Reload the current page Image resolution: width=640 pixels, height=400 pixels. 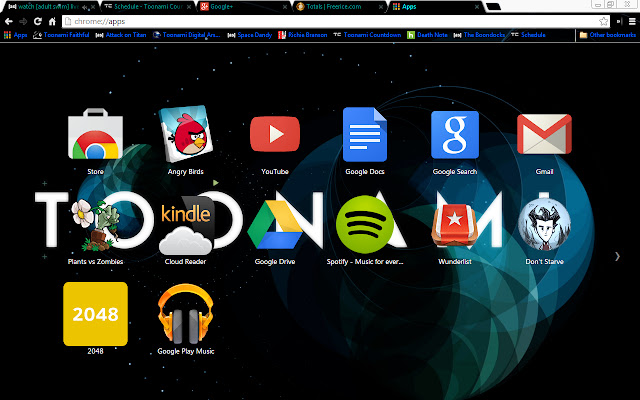pos(38,21)
